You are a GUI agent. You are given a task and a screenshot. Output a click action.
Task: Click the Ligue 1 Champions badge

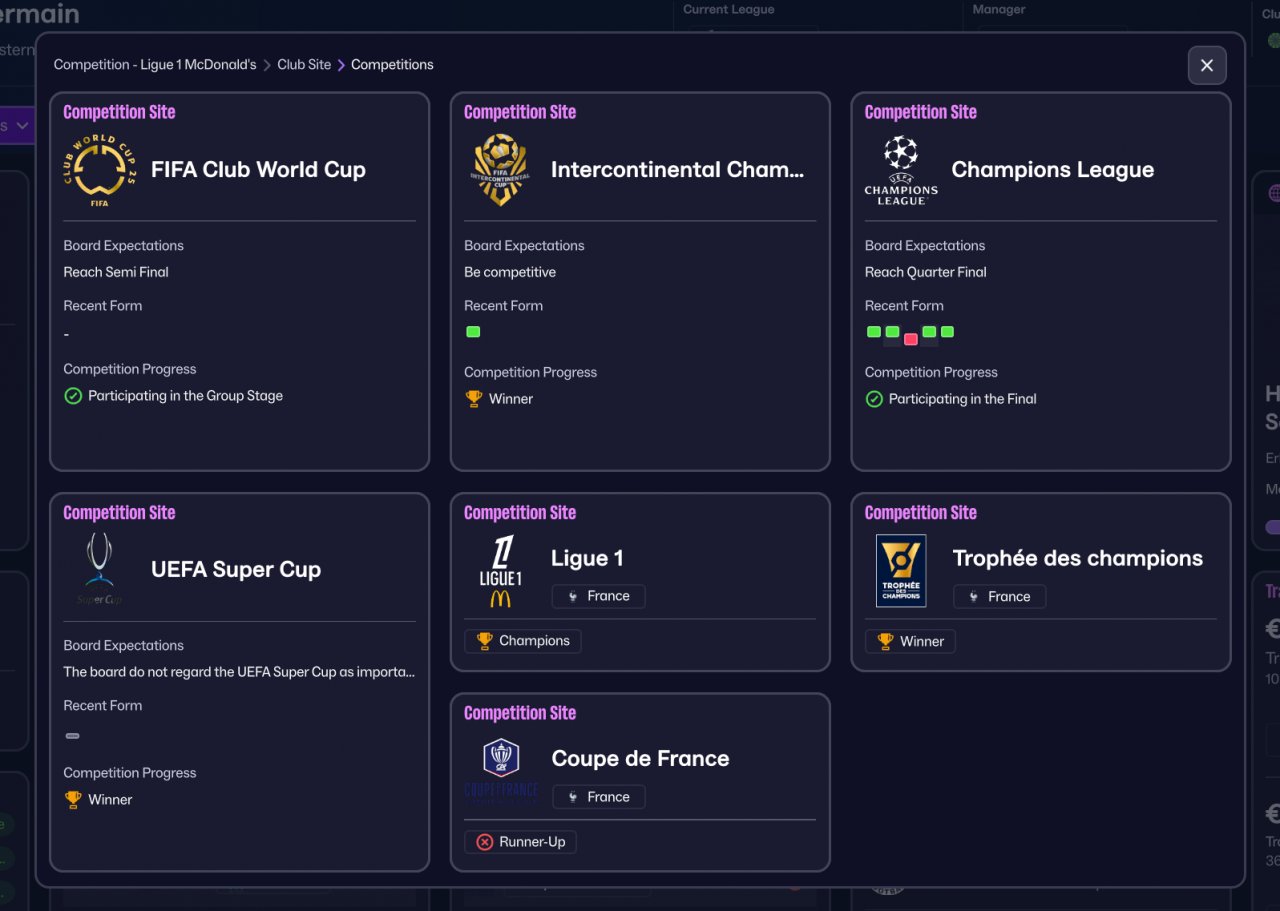point(522,641)
